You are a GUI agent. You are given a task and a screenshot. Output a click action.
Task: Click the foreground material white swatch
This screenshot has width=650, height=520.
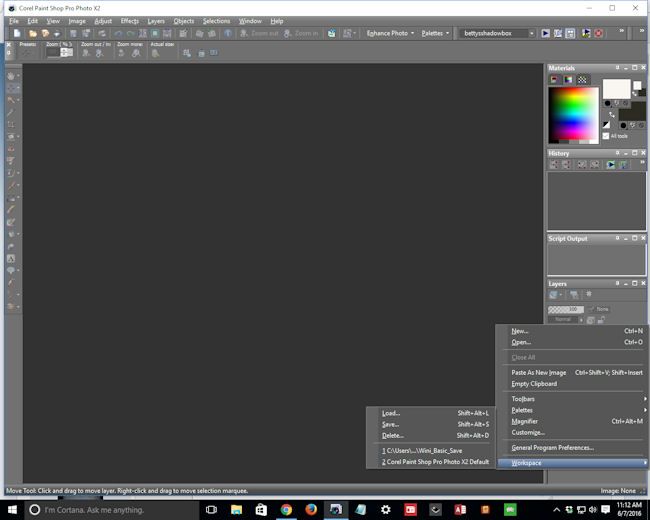pyautogui.click(x=616, y=89)
